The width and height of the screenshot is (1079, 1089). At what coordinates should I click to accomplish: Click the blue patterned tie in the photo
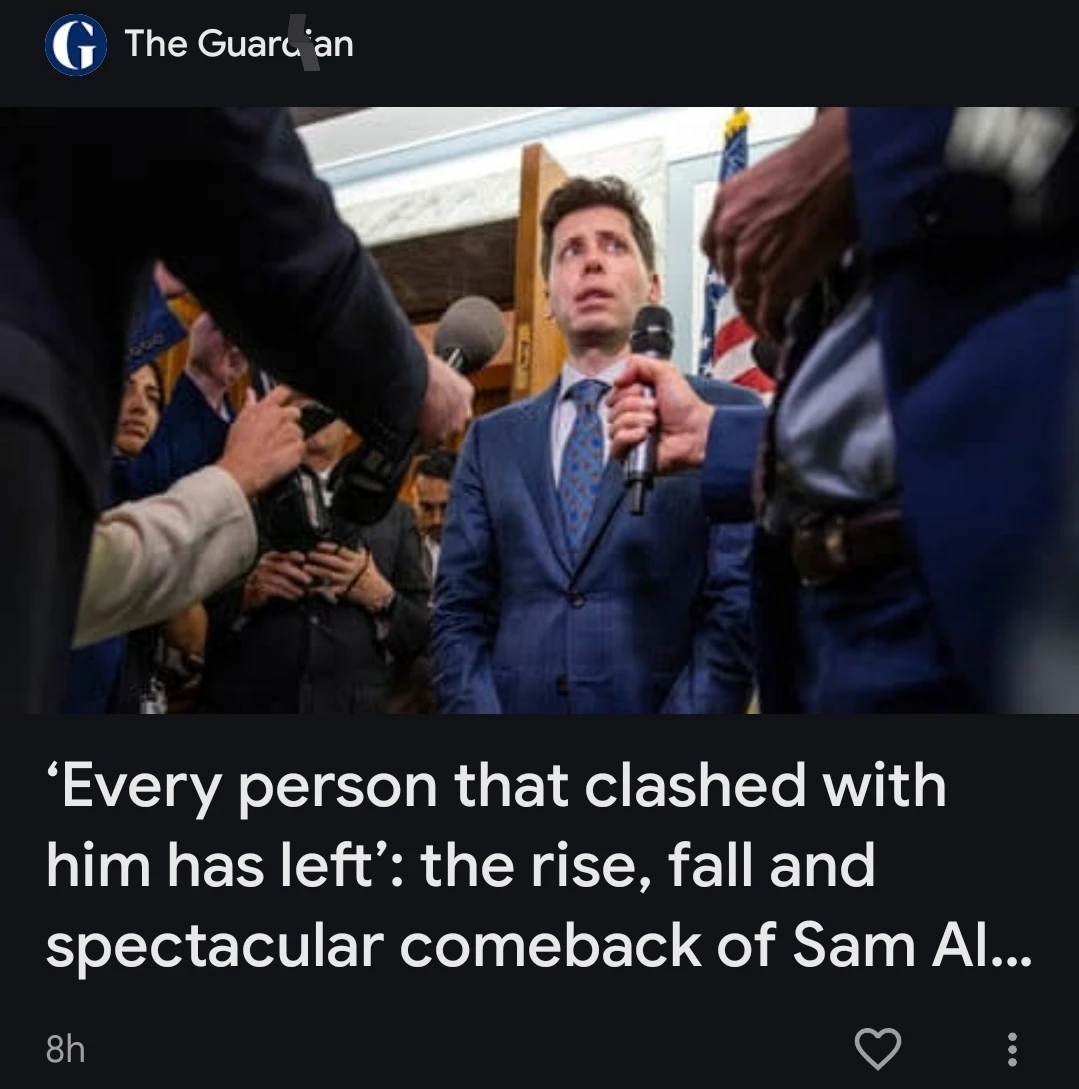coord(582,462)
